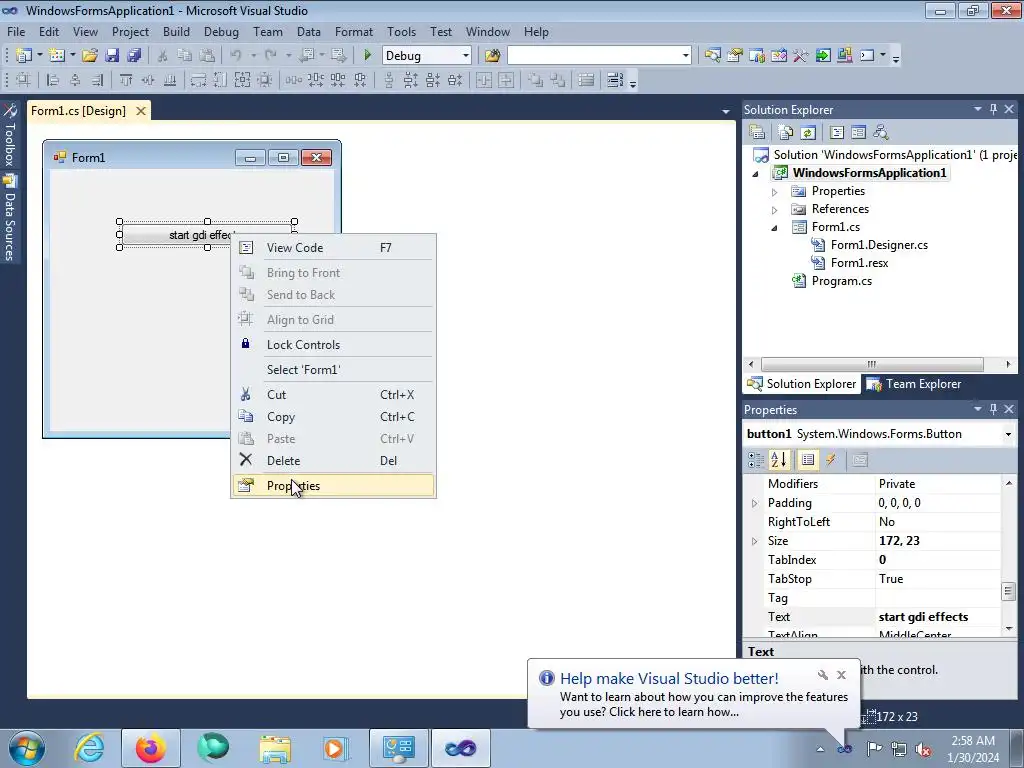Click View Code icon in Solution Explorer

837,133
